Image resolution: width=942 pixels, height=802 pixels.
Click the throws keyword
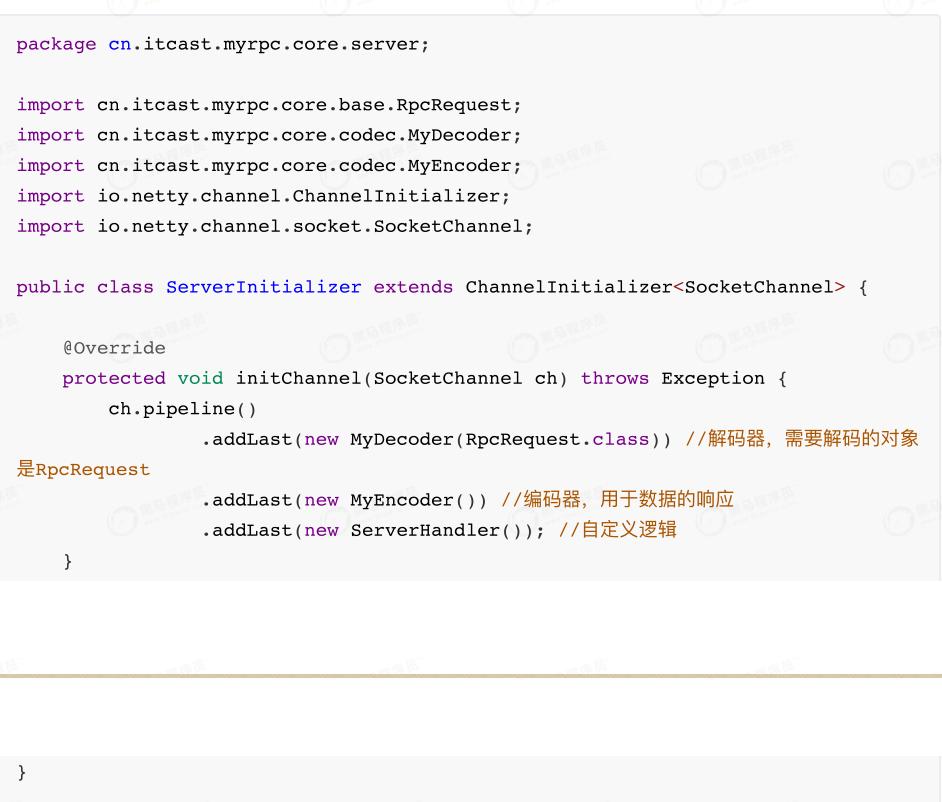point(615,378)
